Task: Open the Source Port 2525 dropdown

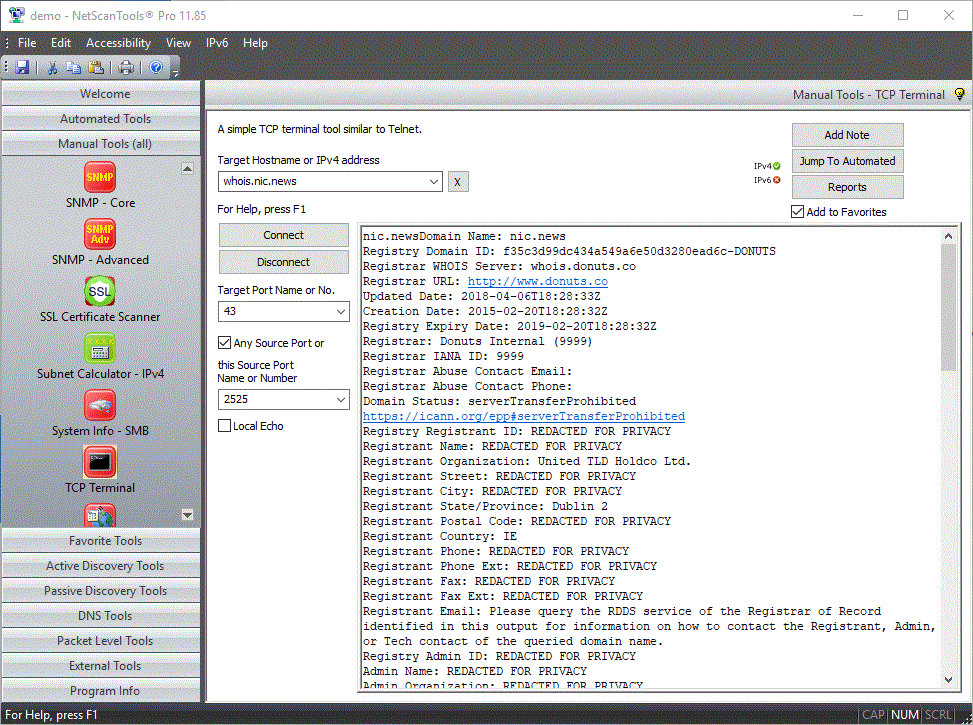Action: click(341, 399)
